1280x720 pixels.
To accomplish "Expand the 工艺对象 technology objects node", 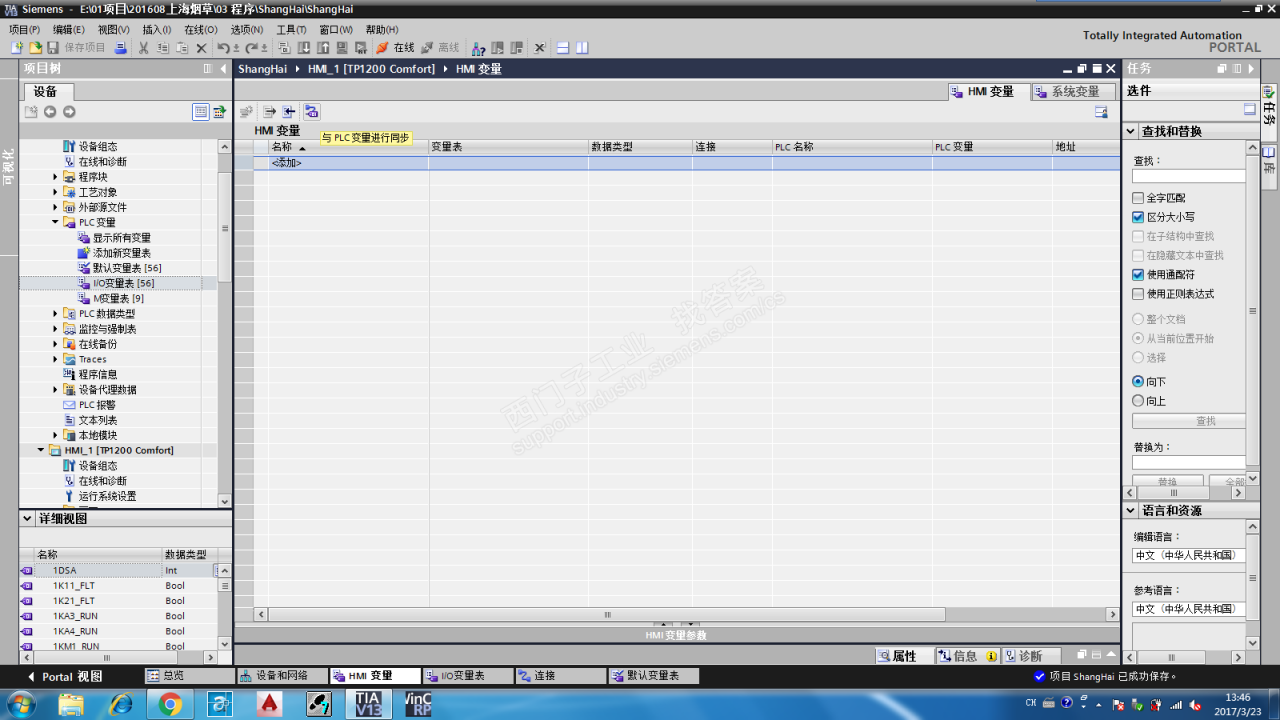I will click(x=56, y=192).
